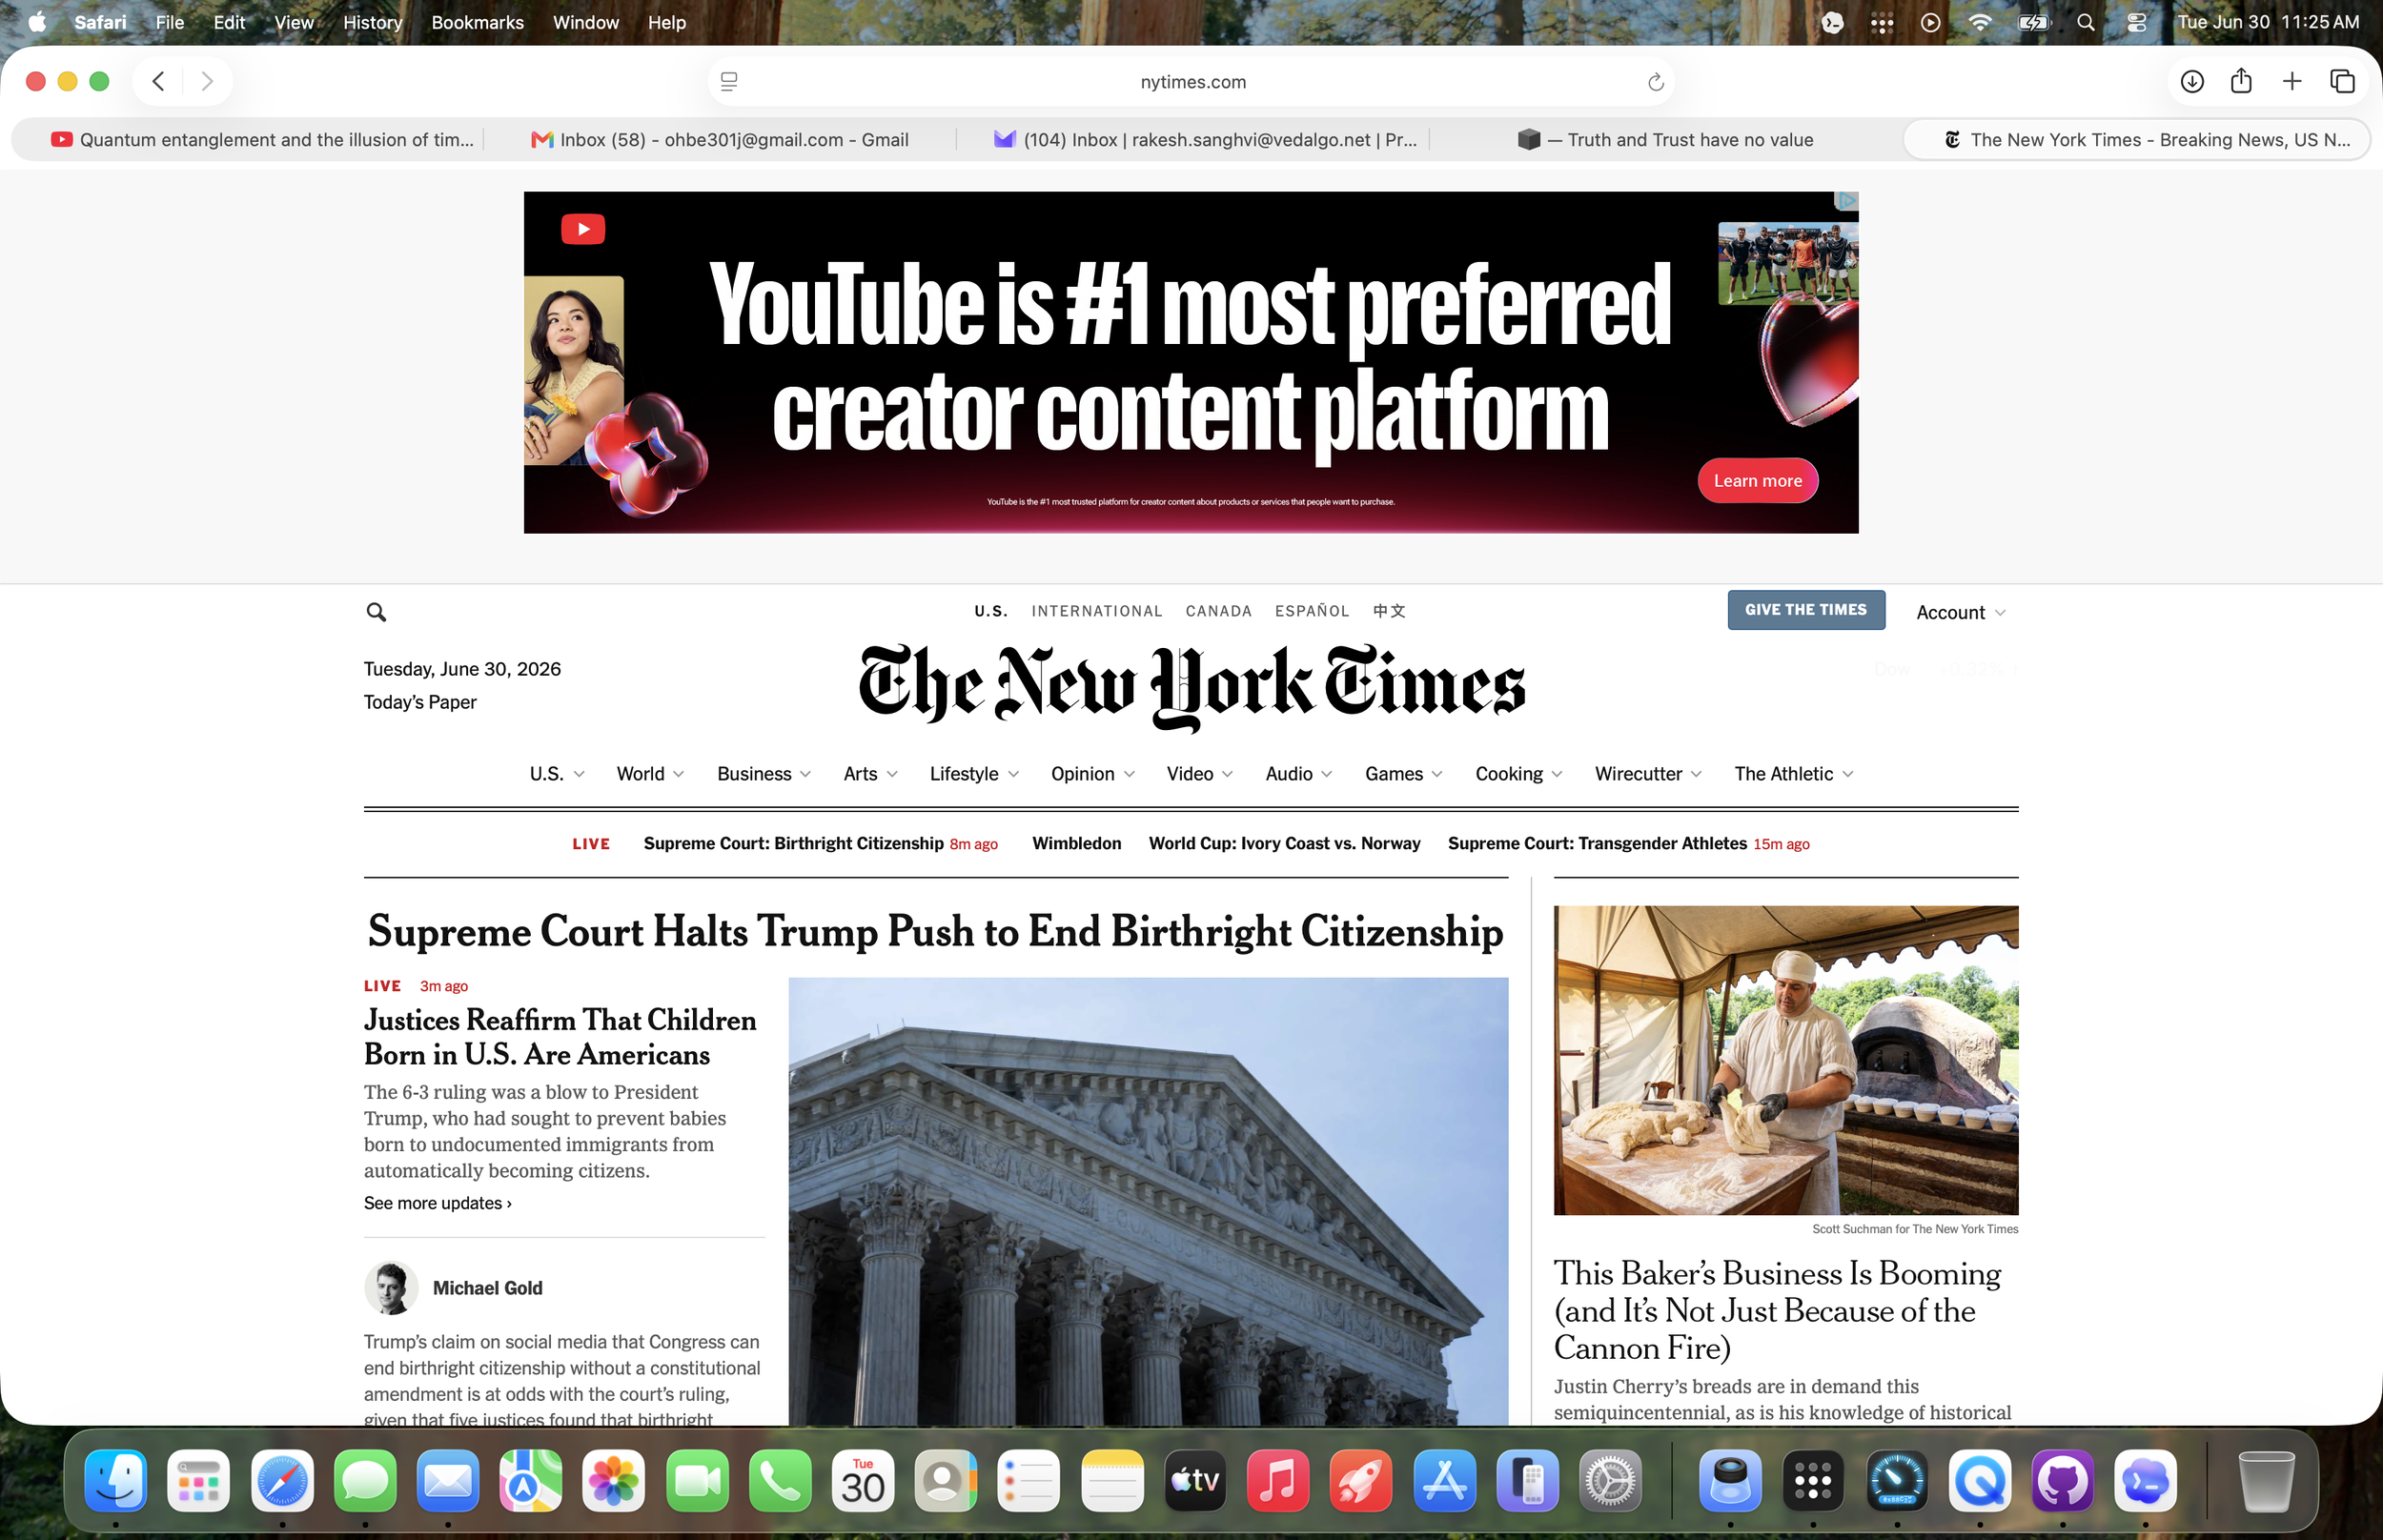Open the Wirecutter section dropdown
Screen dimensions: 2383x1540
(1647, 774)
